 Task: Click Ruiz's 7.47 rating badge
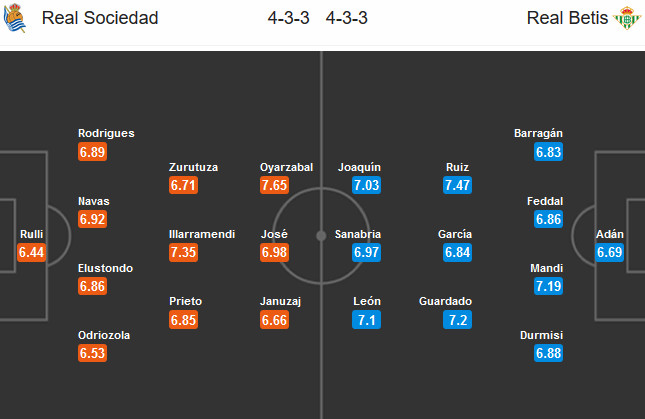tap(457, 185)
